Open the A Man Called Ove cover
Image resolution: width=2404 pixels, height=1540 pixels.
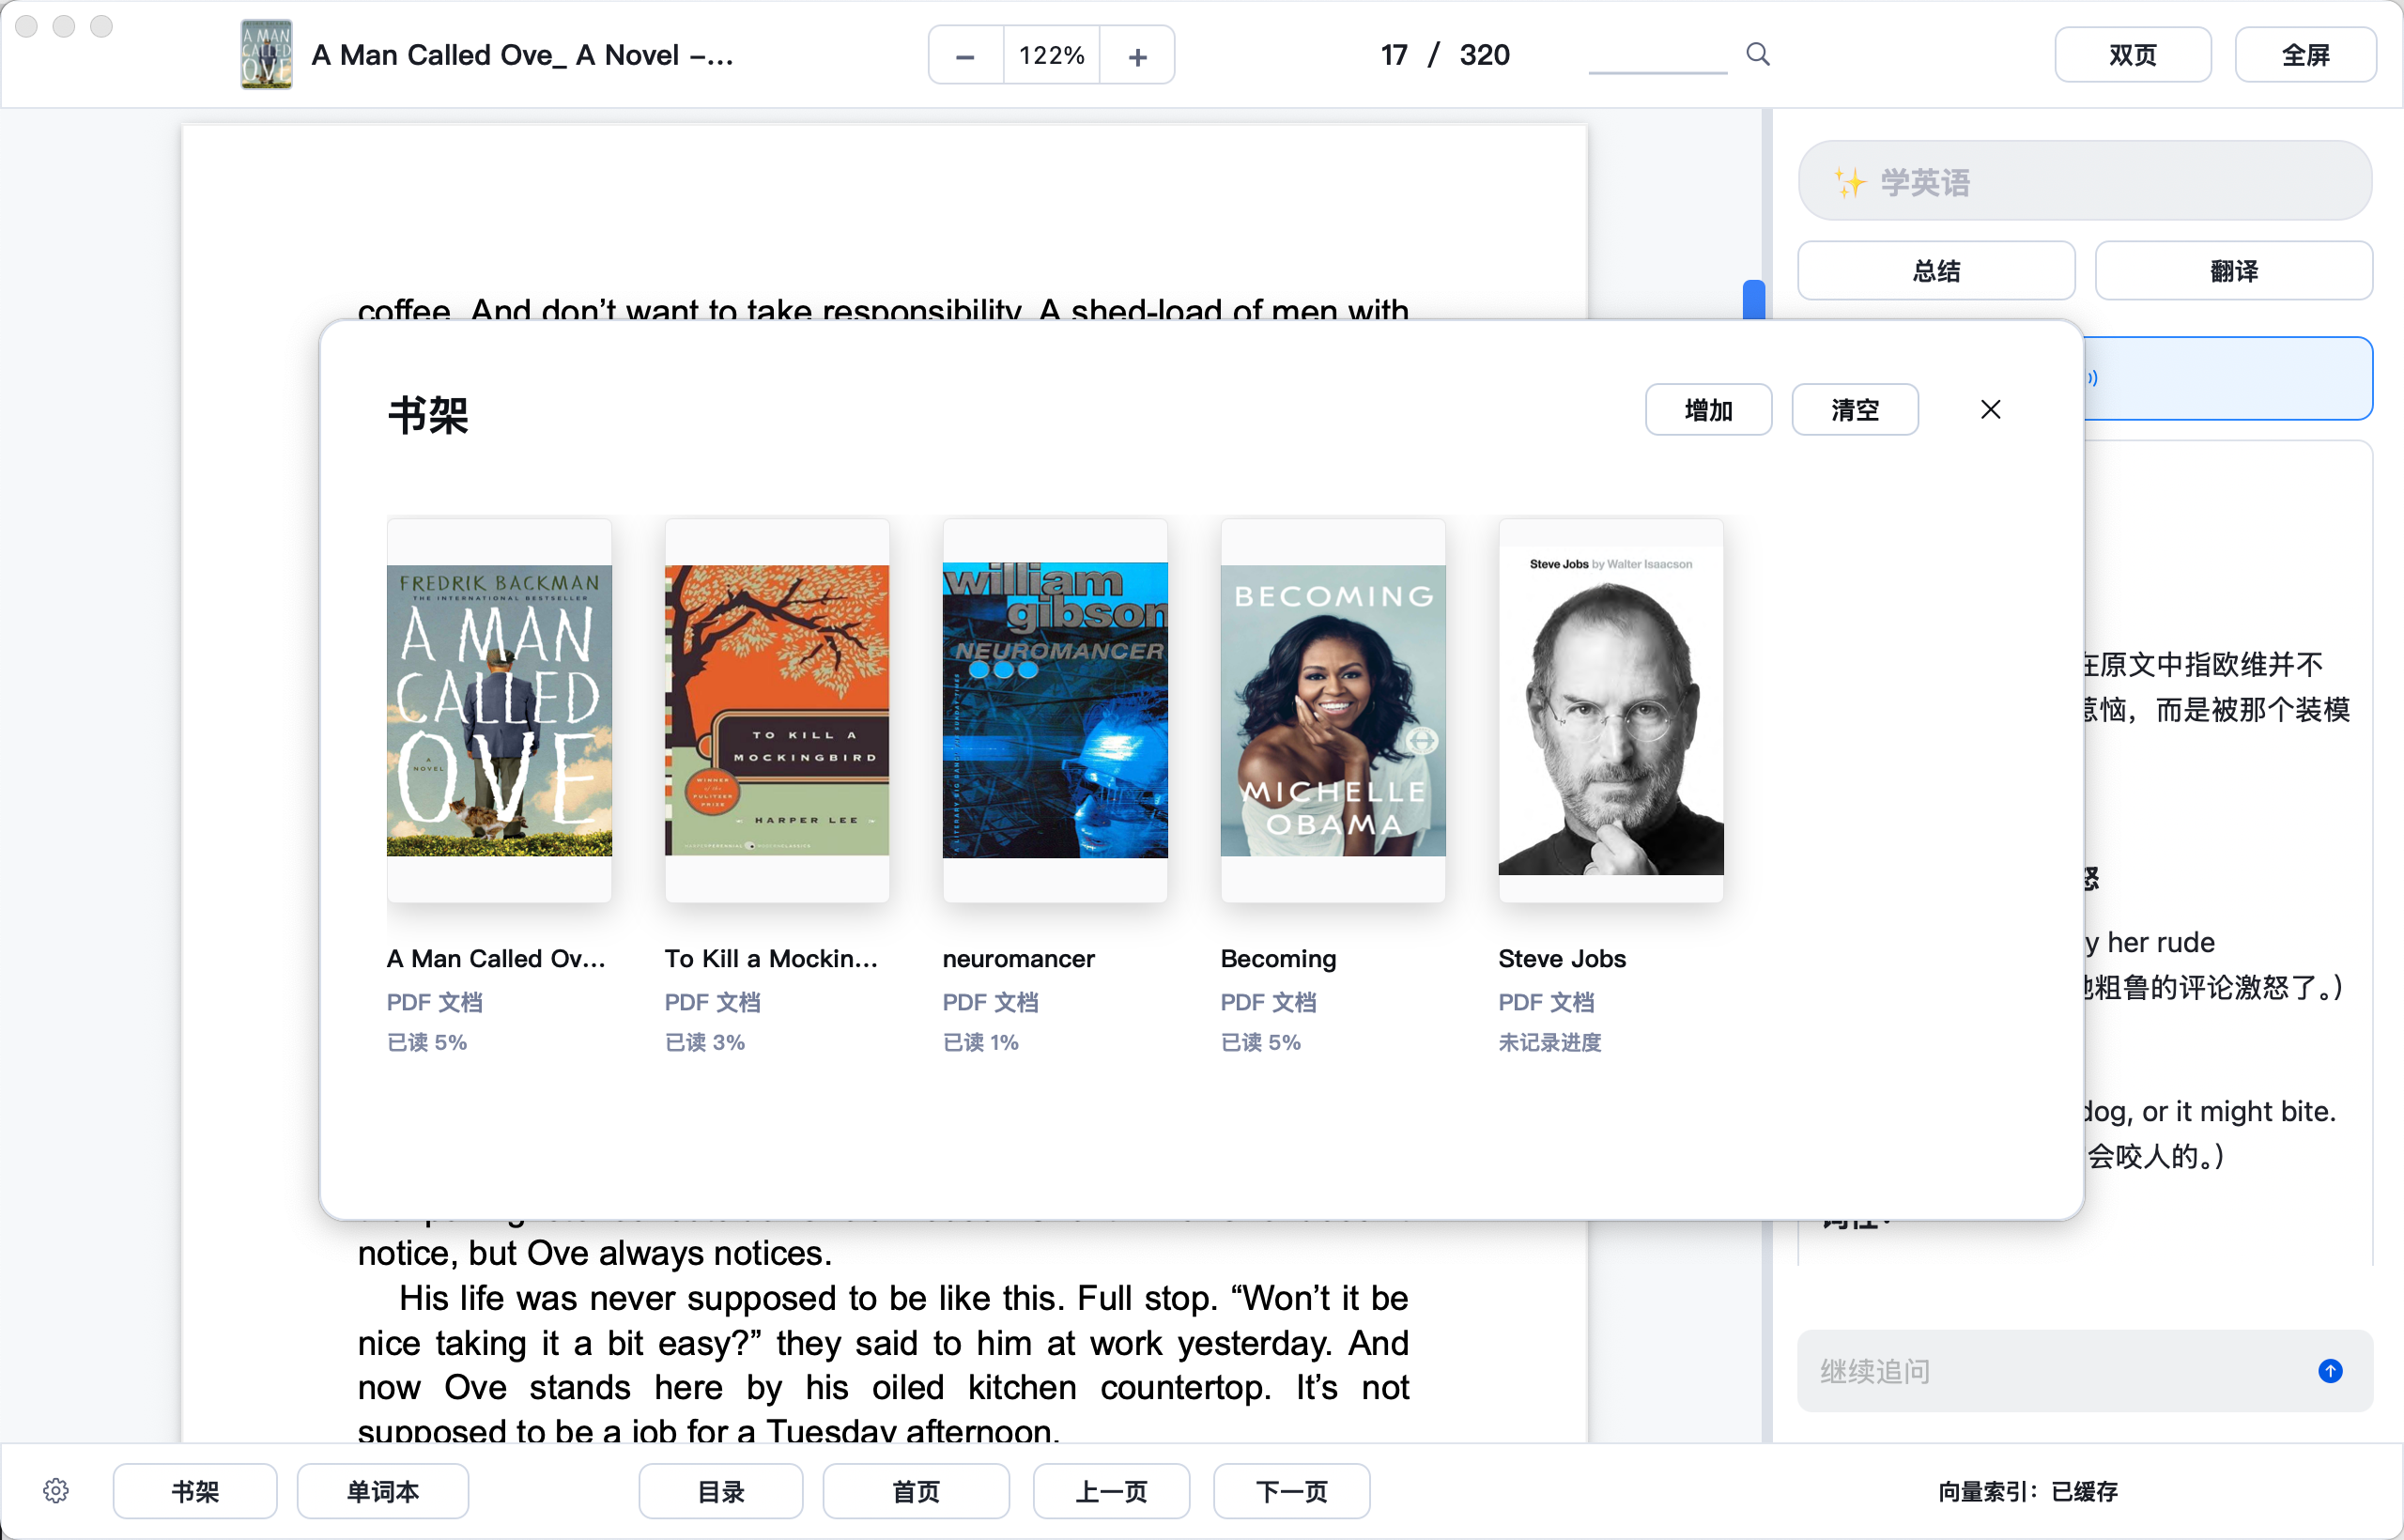[x=499, y=710]
